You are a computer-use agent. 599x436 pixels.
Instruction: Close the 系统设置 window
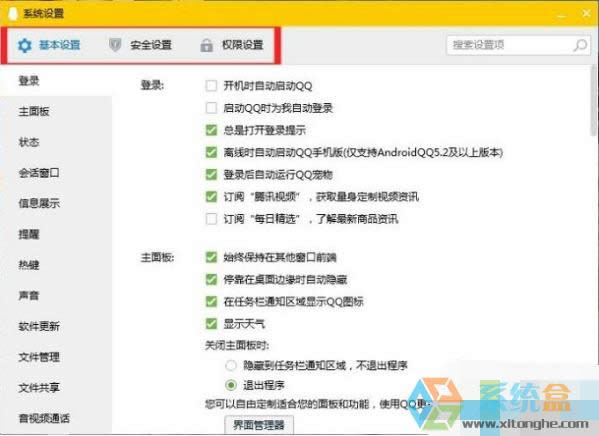(586, 14)
